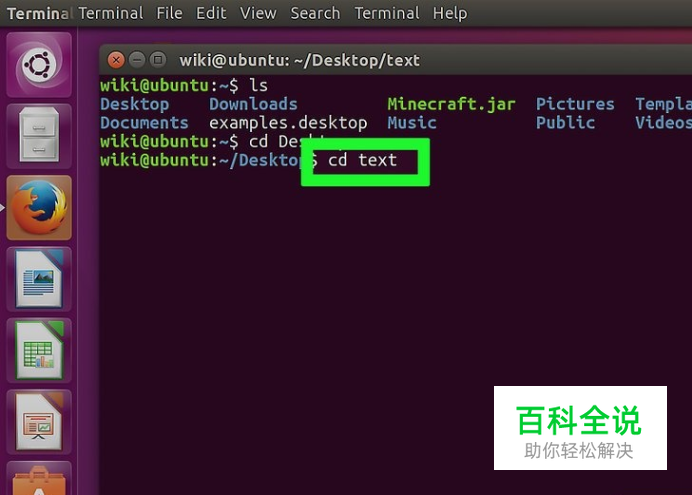Open the Terminal menu item
The width and height of the screenshot is (692, 495).
(387, 13)
